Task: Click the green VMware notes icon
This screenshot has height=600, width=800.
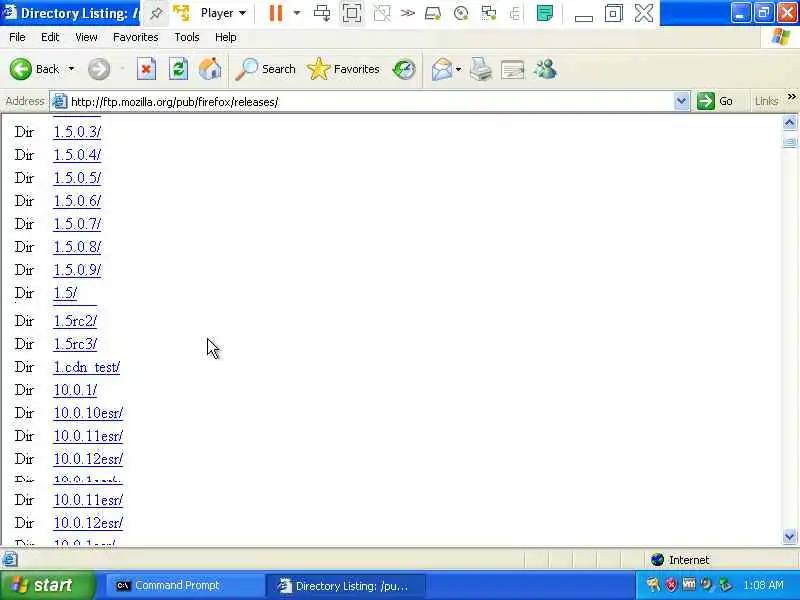Action: tap(545, 13)
